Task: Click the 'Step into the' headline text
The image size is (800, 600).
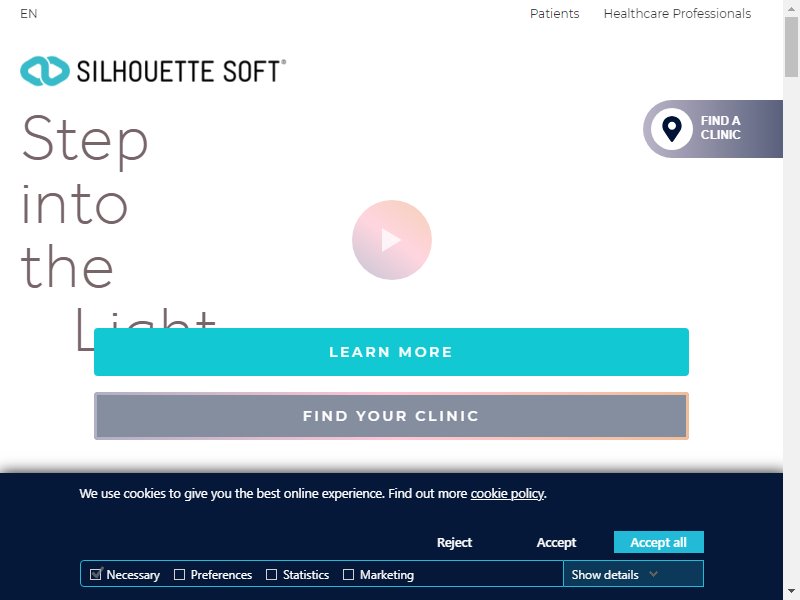Action: point(85,202)
